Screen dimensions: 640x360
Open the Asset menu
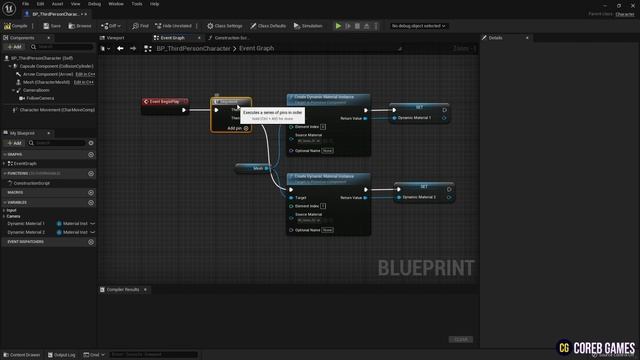(x=58, y=4)
